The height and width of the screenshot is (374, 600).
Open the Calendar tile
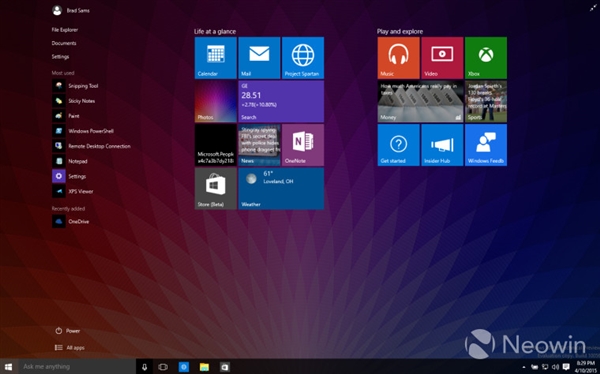pos(215,58)
